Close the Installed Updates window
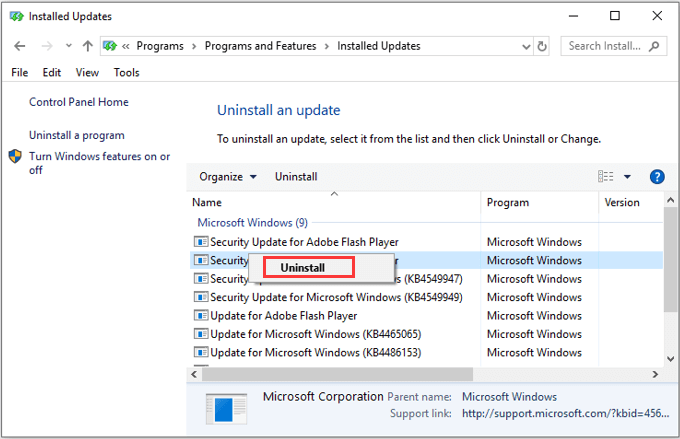This screenshot has width=680, height=439. click(x=657, y=16)
